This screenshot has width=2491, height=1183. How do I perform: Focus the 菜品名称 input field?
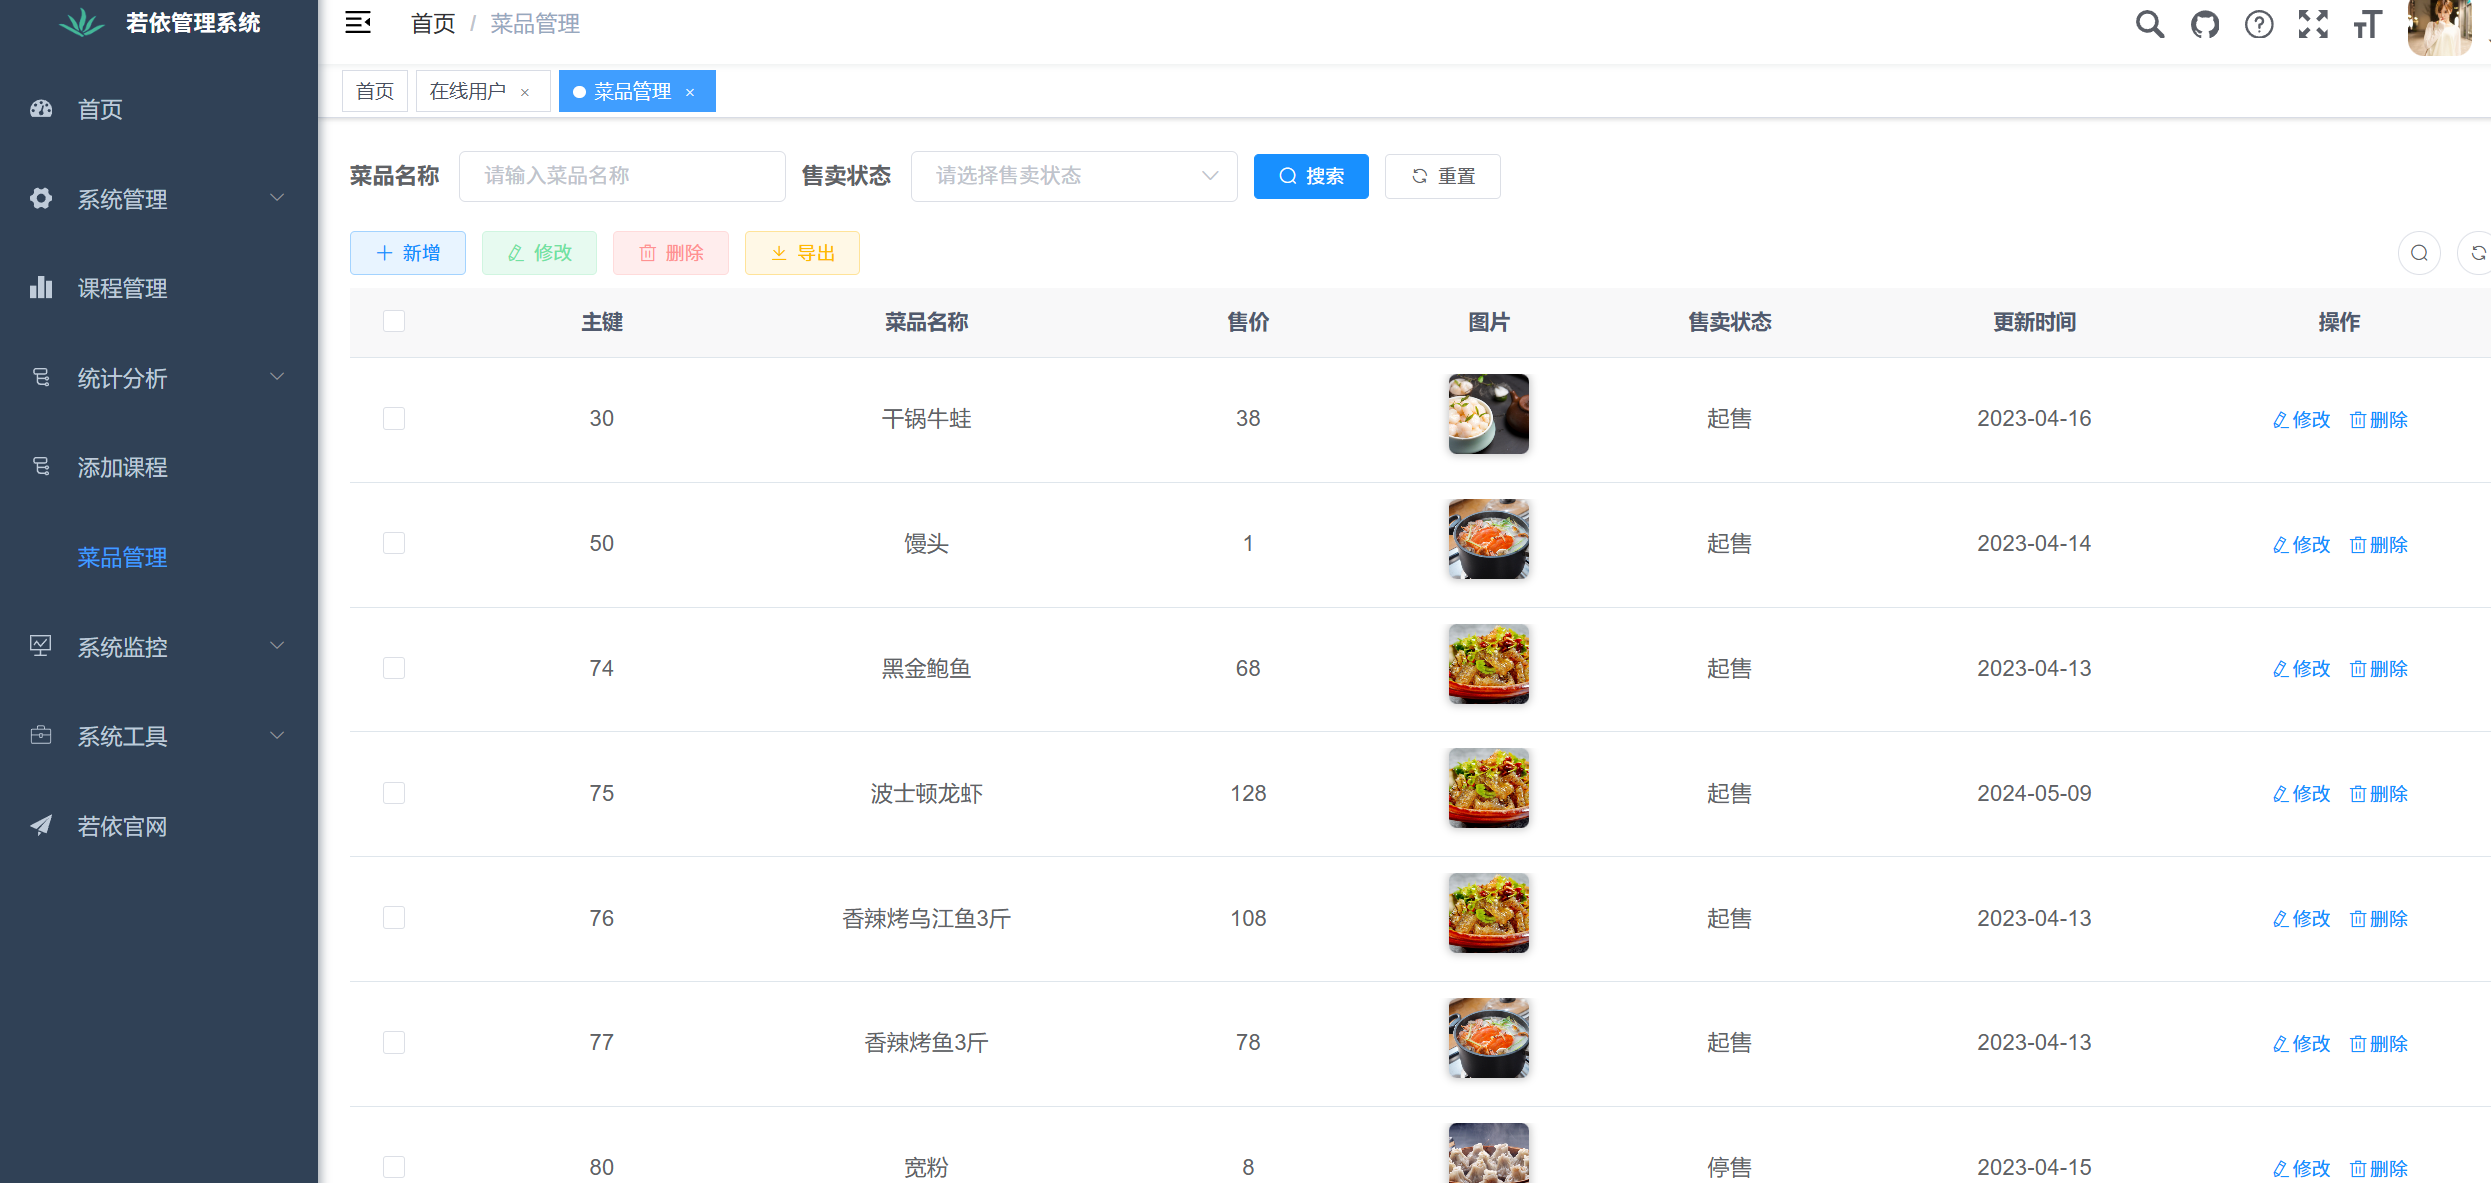pyautogui.click(x=622, y=176)
